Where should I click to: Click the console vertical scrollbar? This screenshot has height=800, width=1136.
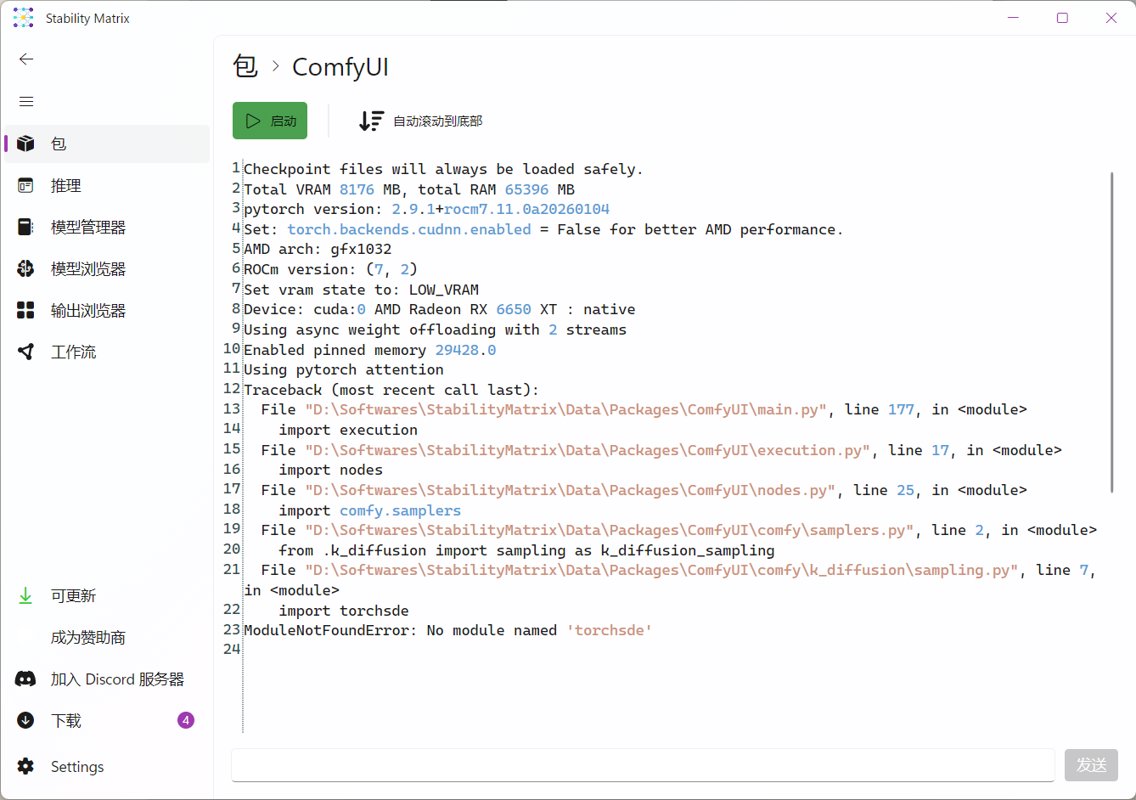coord(1112,332)
